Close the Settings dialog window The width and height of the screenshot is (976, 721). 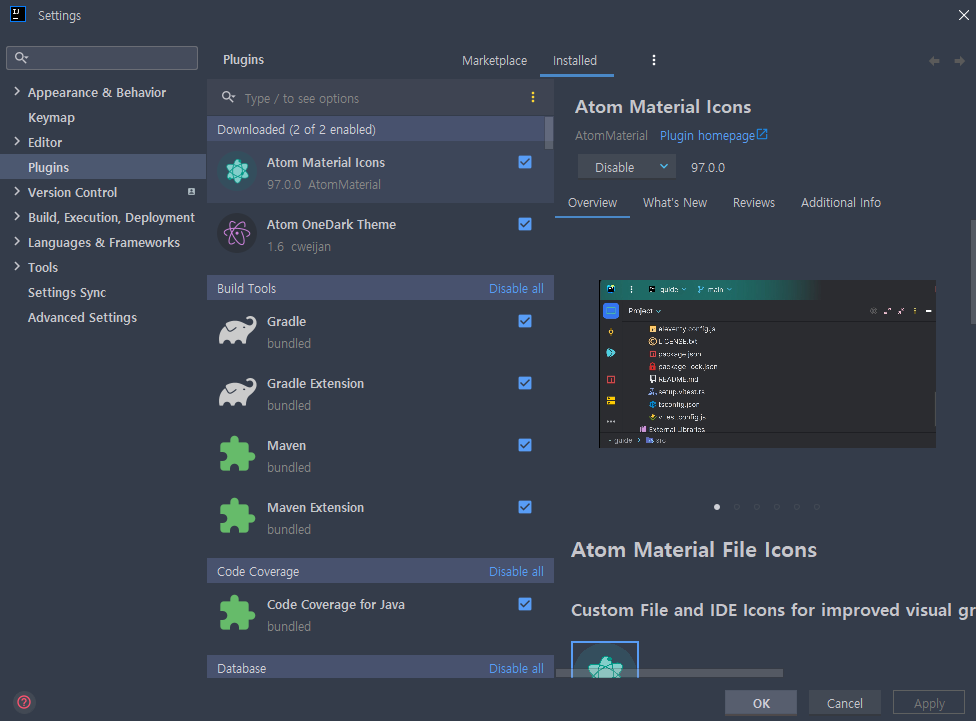coord(964,15)
